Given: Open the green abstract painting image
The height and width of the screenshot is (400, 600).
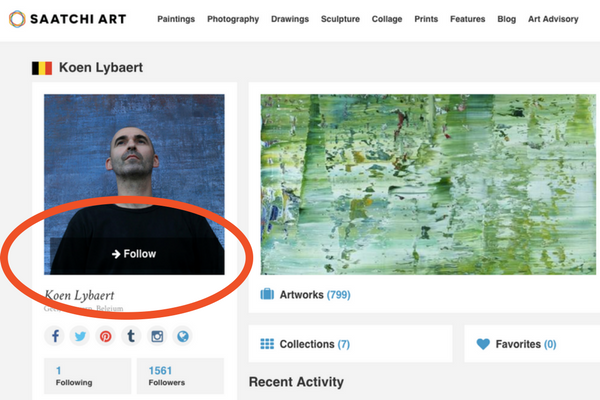Looking at the screenshot, I should click(428, 184).
